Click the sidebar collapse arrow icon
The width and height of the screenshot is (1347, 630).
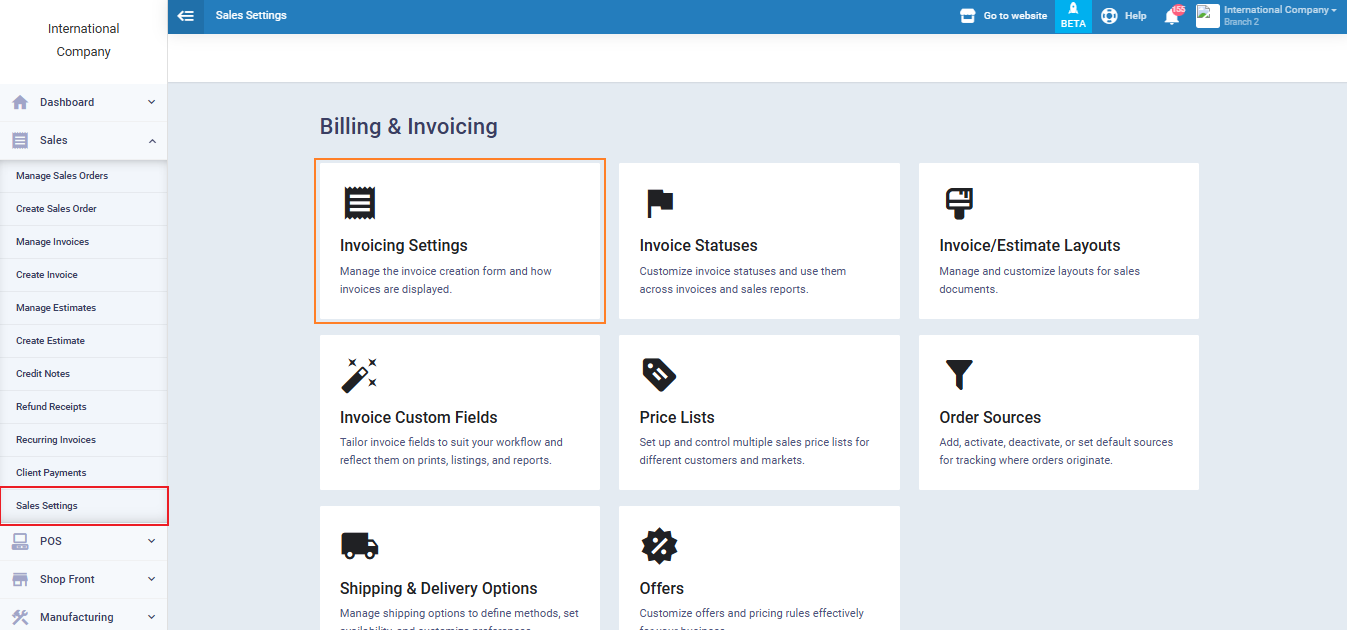185,16
